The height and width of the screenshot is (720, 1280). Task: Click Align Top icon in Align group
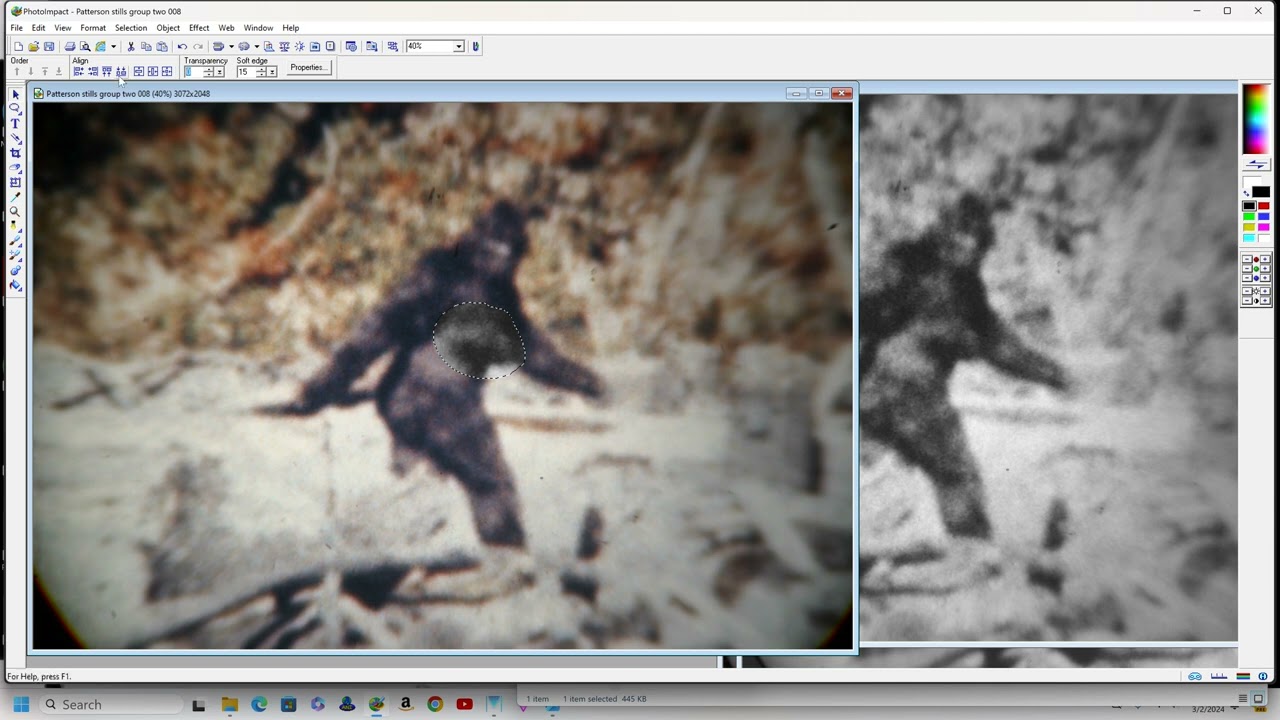(107, 72)
